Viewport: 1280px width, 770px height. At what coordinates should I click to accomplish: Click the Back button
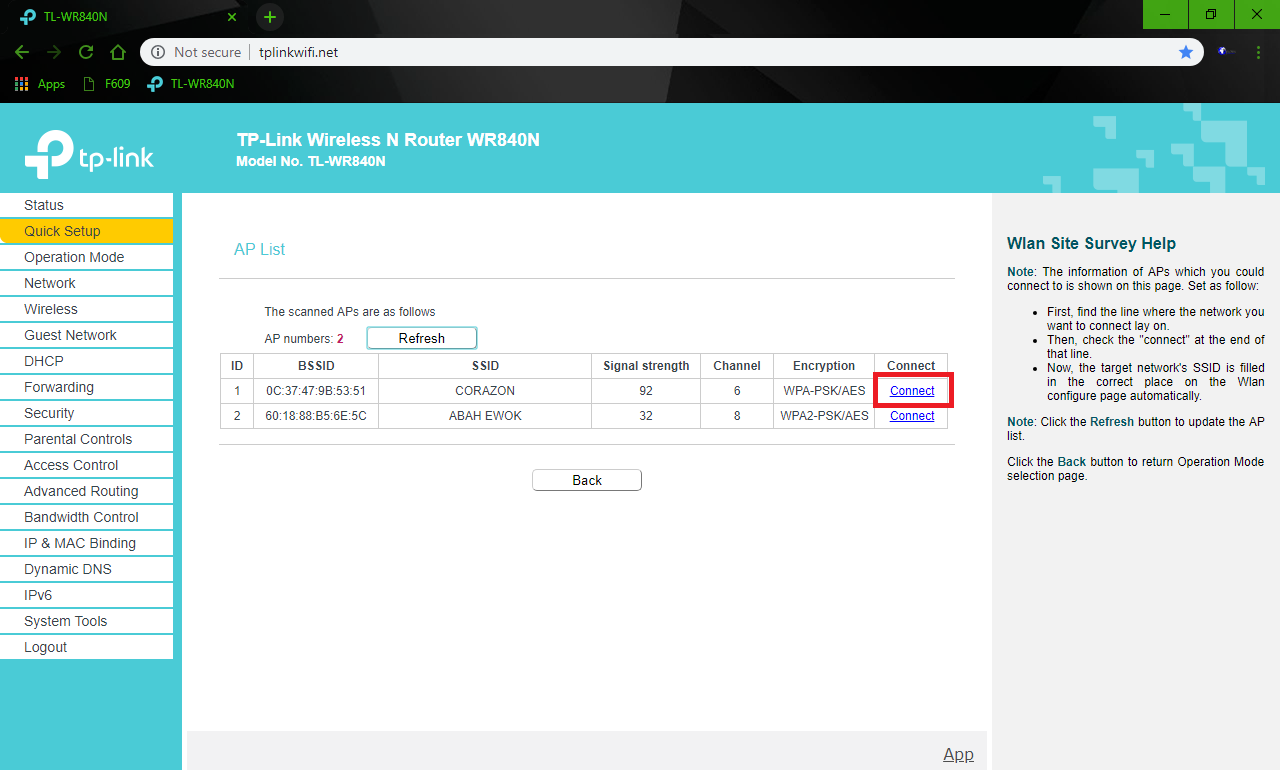click(x=587, y=480)
